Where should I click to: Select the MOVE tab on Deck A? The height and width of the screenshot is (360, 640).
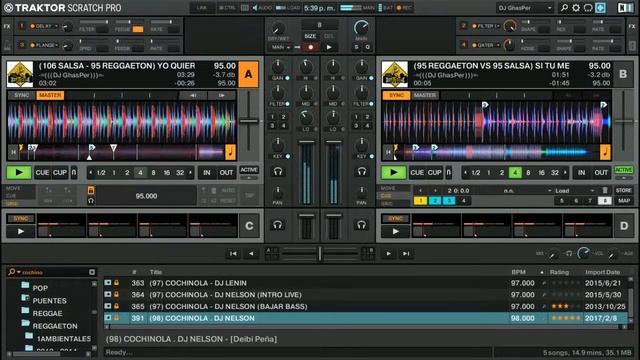click(x=13, y=189)
